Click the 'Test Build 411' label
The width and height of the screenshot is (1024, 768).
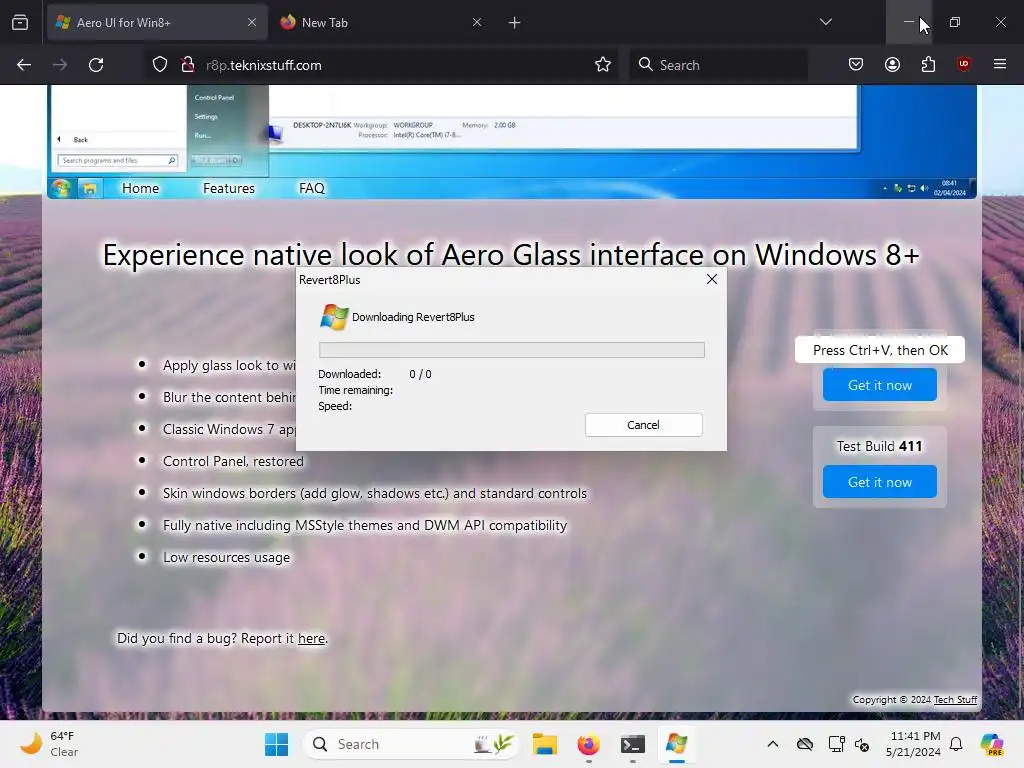[880, 446]
